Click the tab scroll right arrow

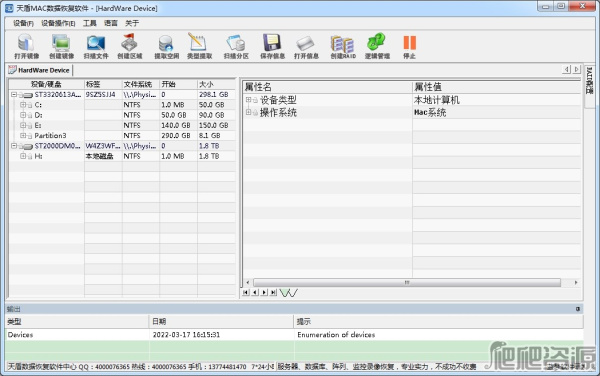[576, 69]
